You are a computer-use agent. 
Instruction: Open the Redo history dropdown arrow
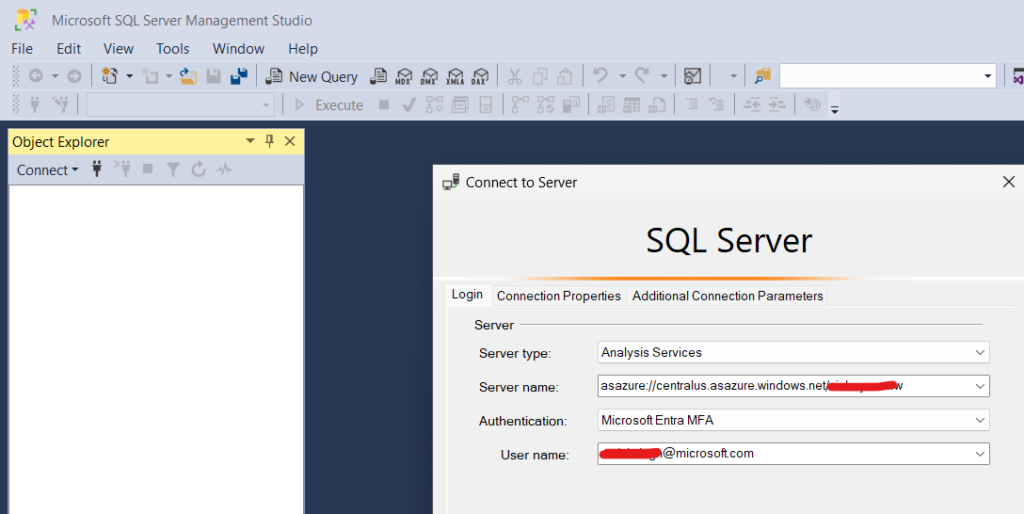tap(664, 76)
